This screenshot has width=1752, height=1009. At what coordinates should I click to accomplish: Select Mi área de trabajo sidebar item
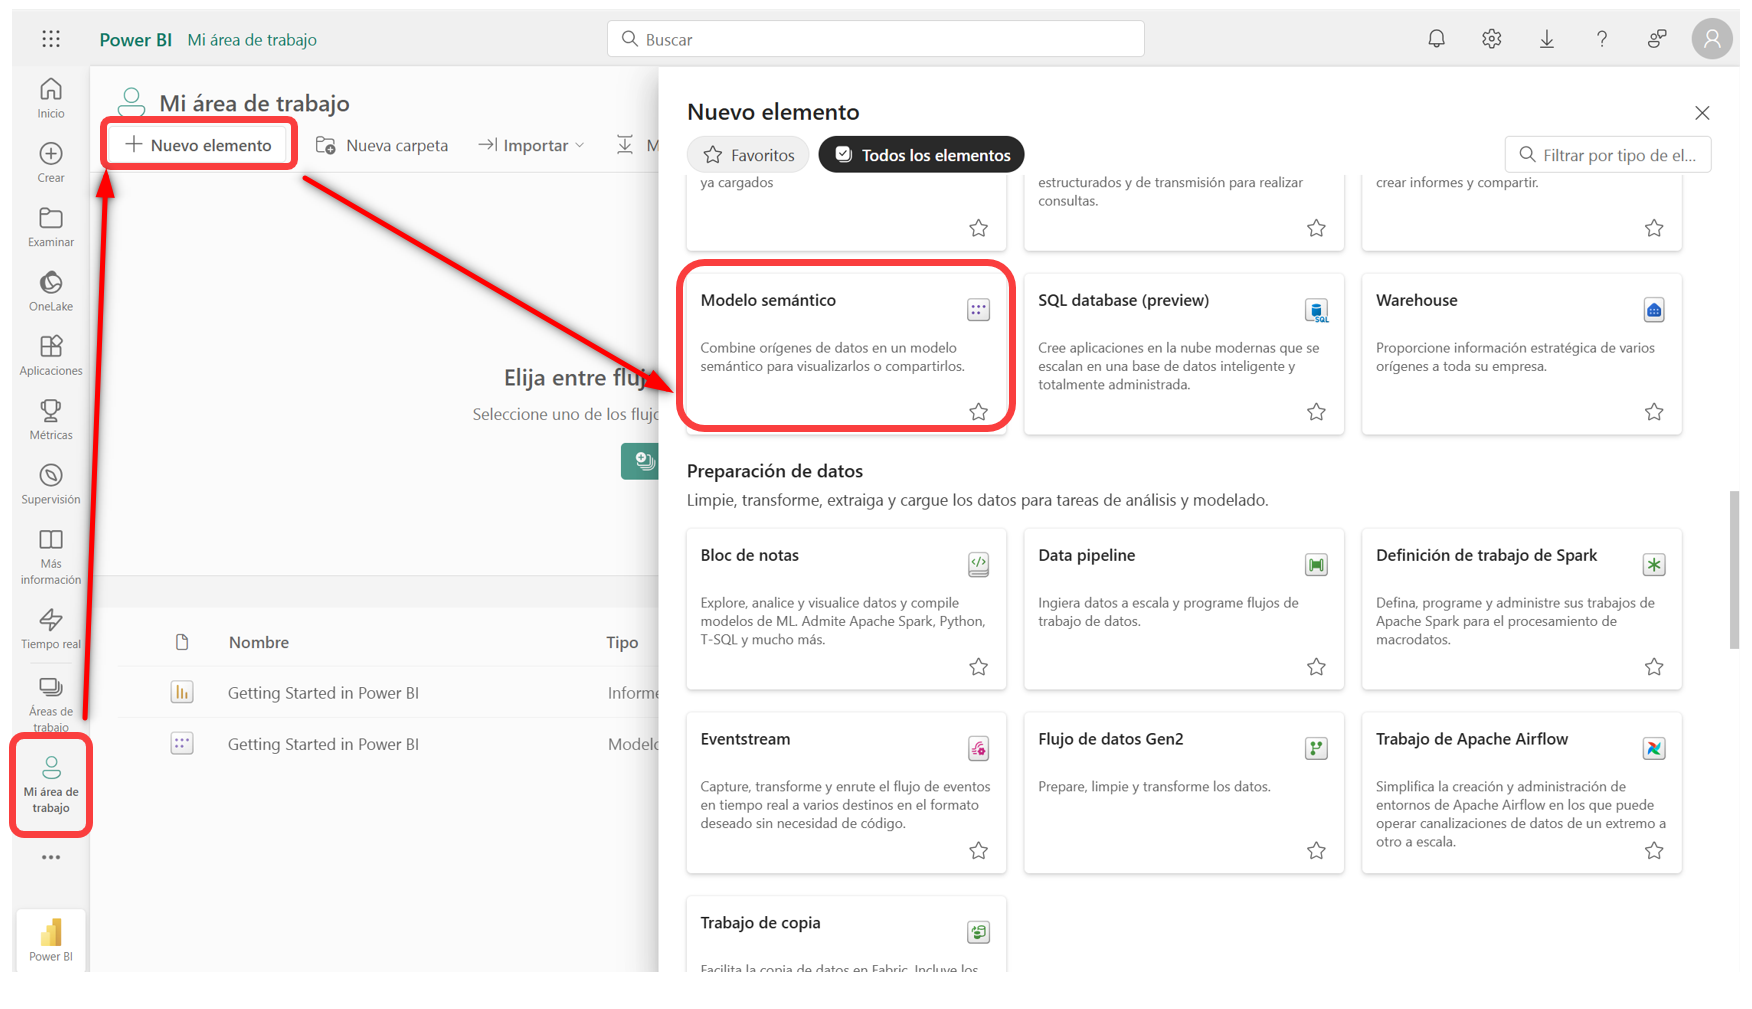[x=51, y=785]
